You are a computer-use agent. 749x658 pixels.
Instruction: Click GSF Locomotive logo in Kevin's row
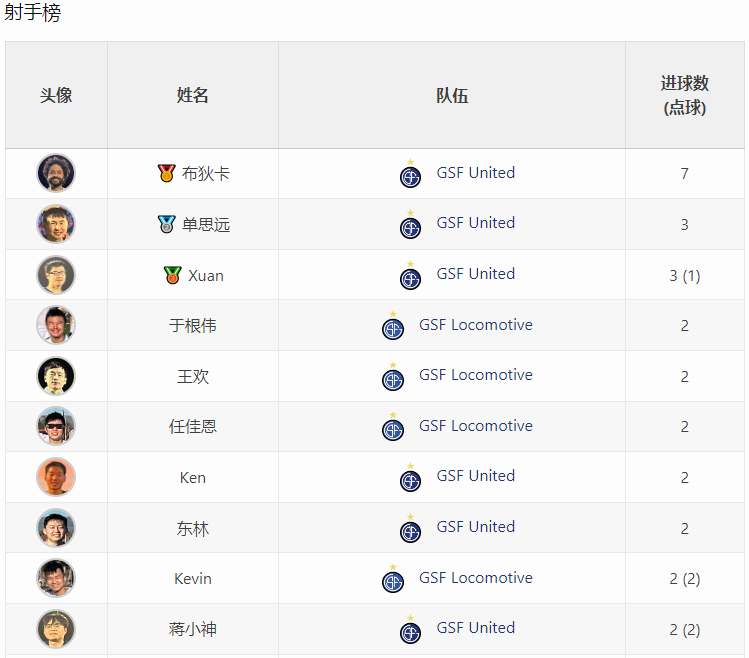point(393,579)
